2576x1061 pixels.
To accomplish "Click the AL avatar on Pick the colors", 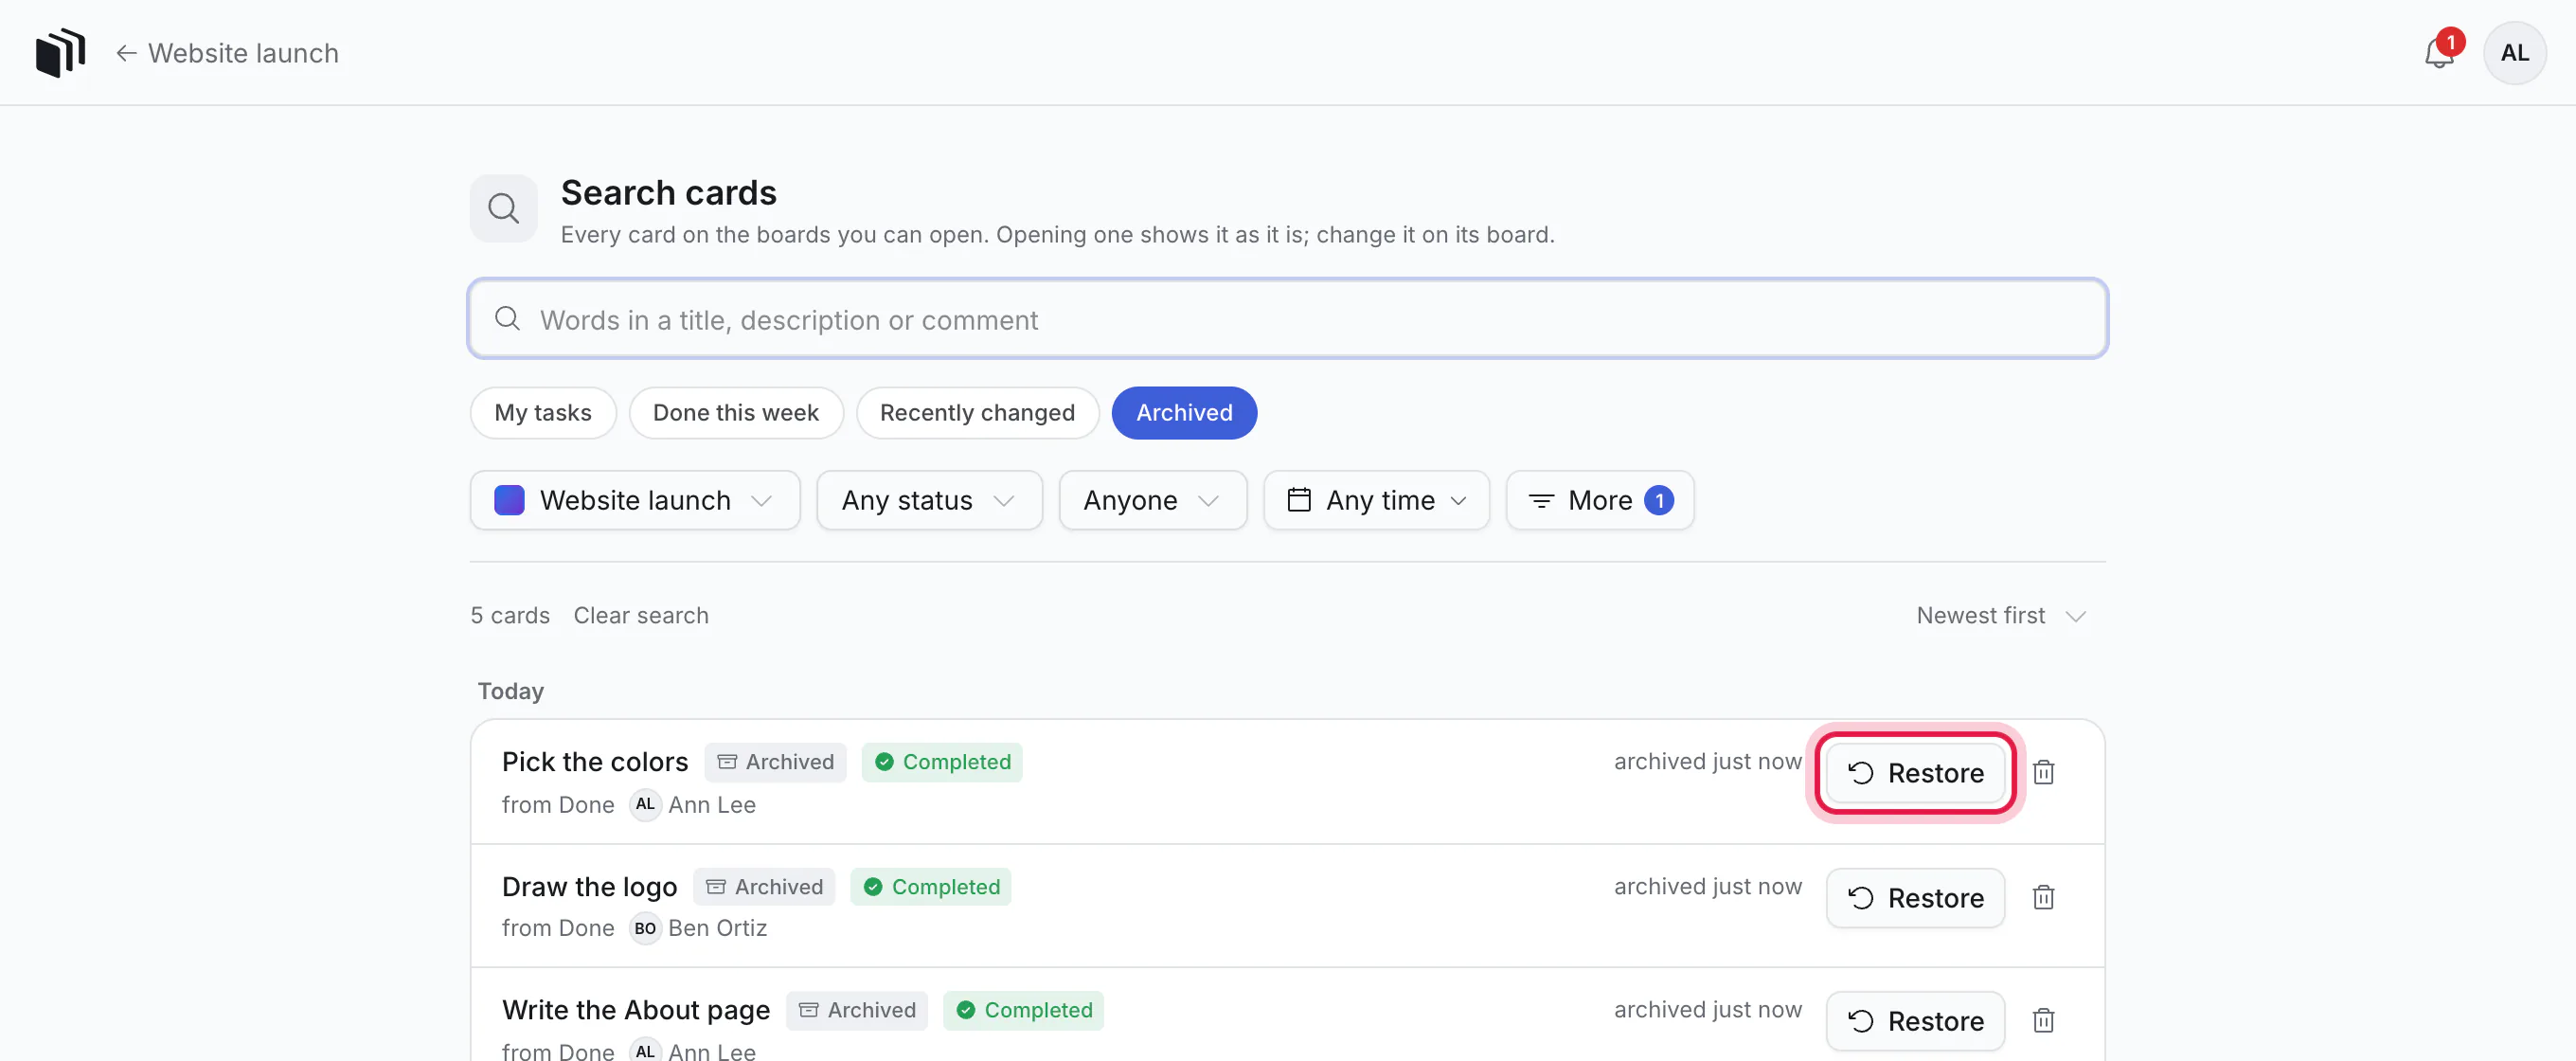I will 645,804.
